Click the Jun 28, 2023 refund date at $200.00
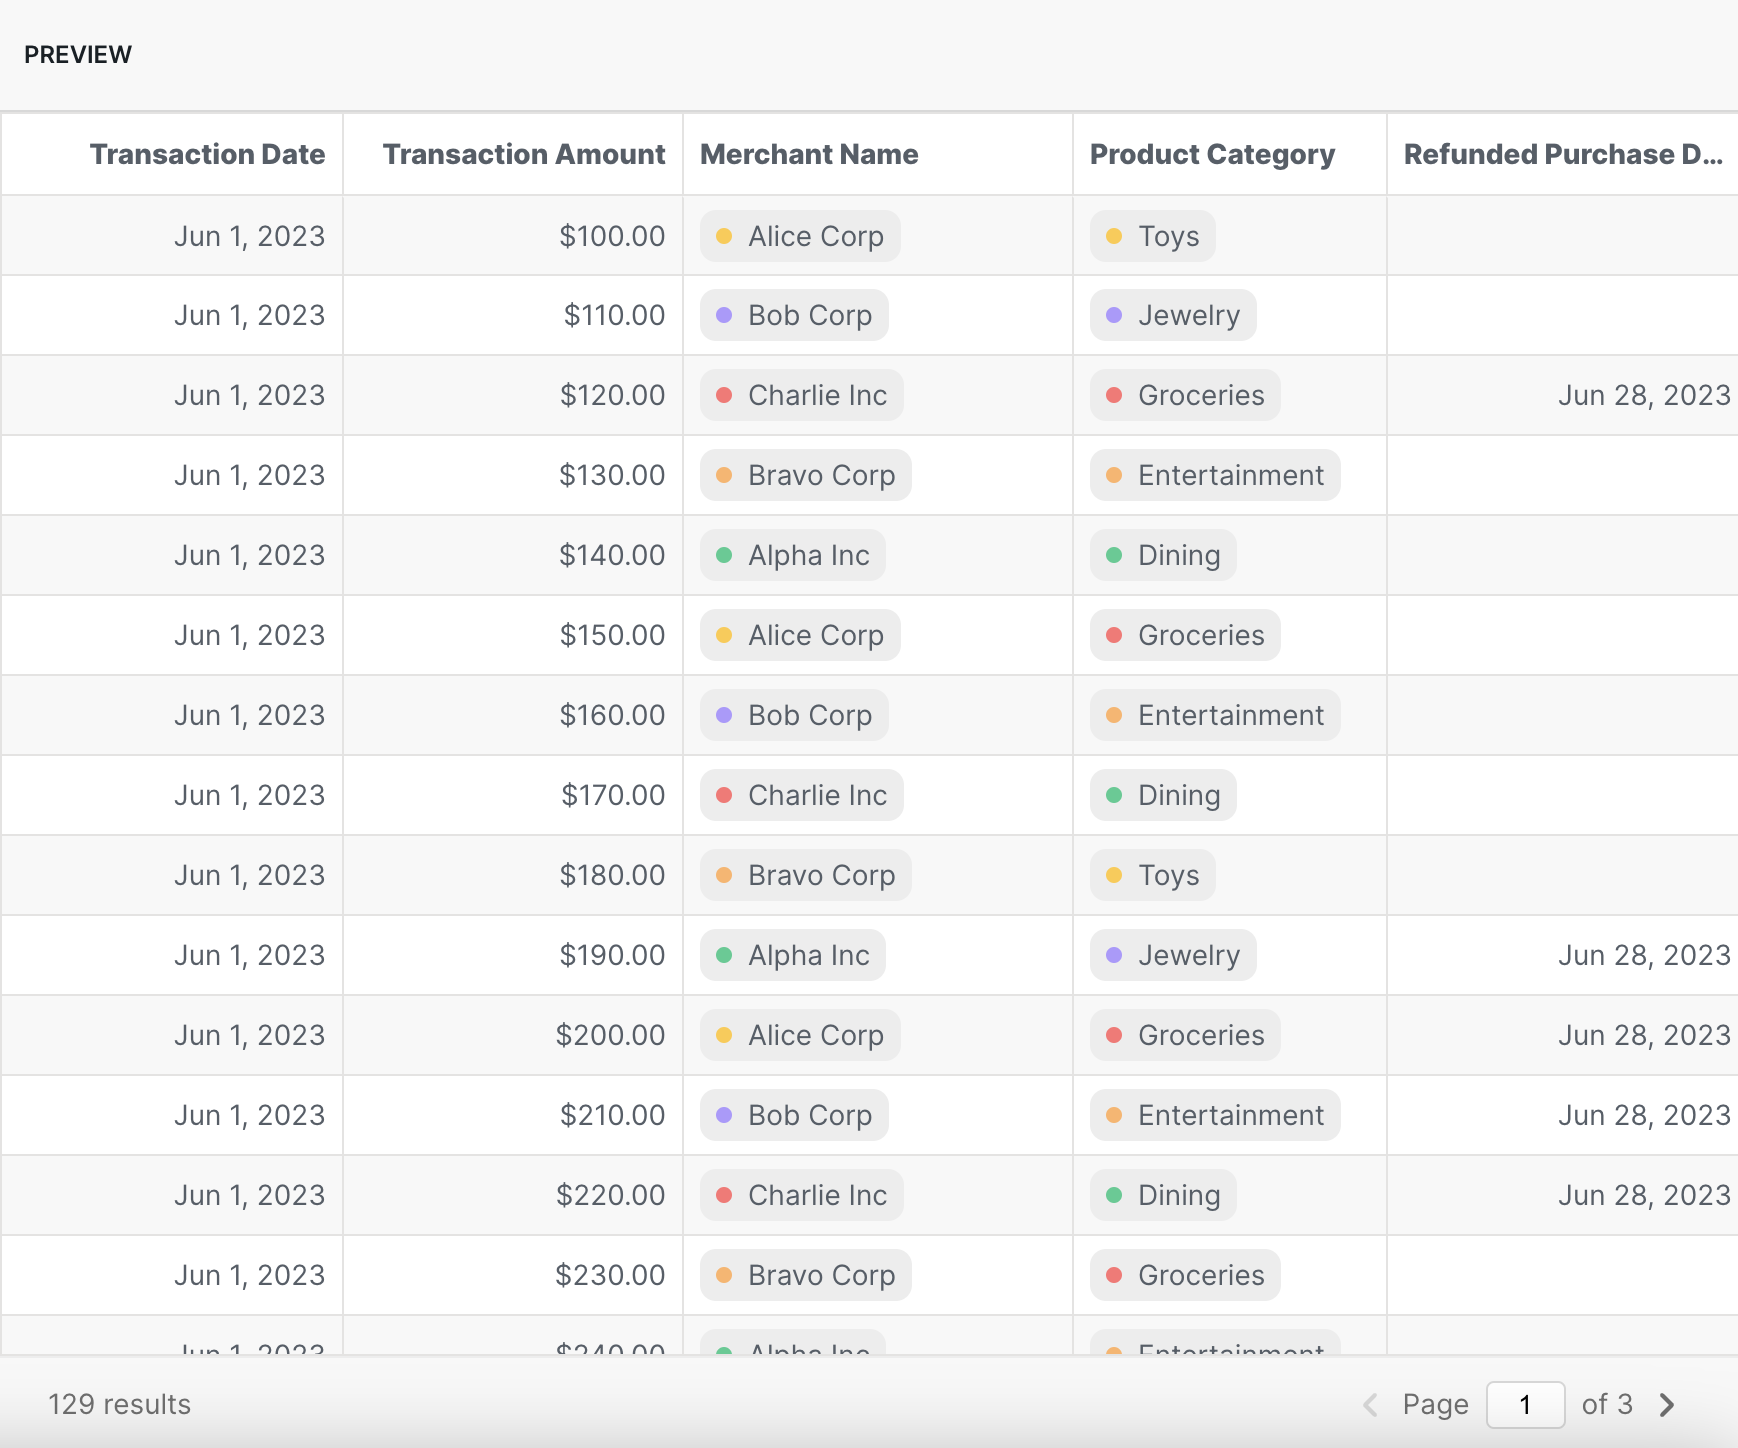 coord(1643,1036)
